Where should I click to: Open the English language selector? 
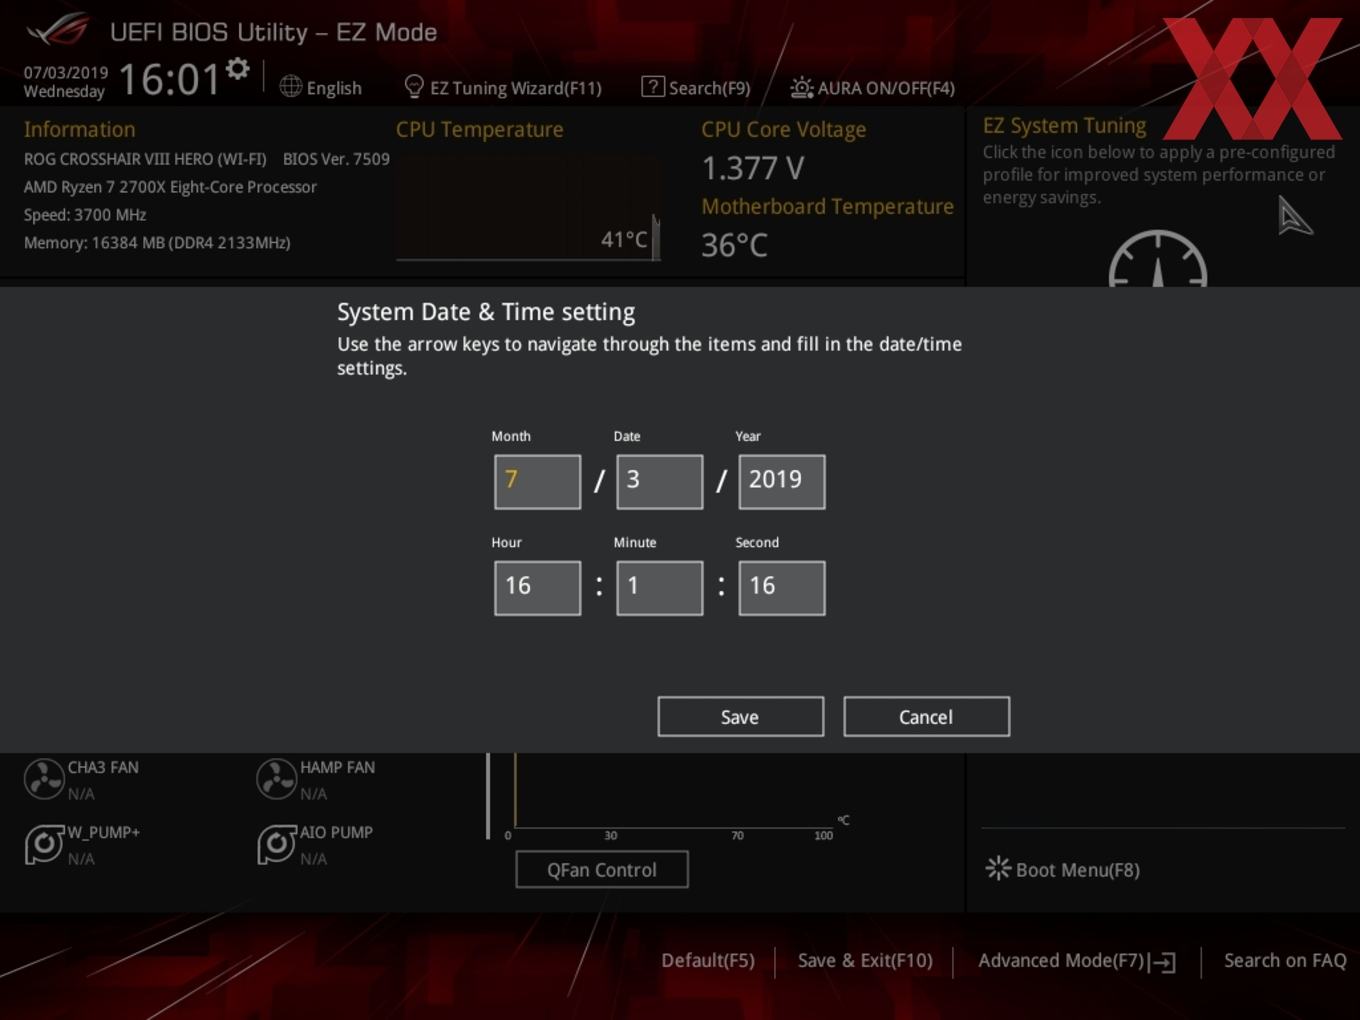pyautogui.click(x=321, y=88)
